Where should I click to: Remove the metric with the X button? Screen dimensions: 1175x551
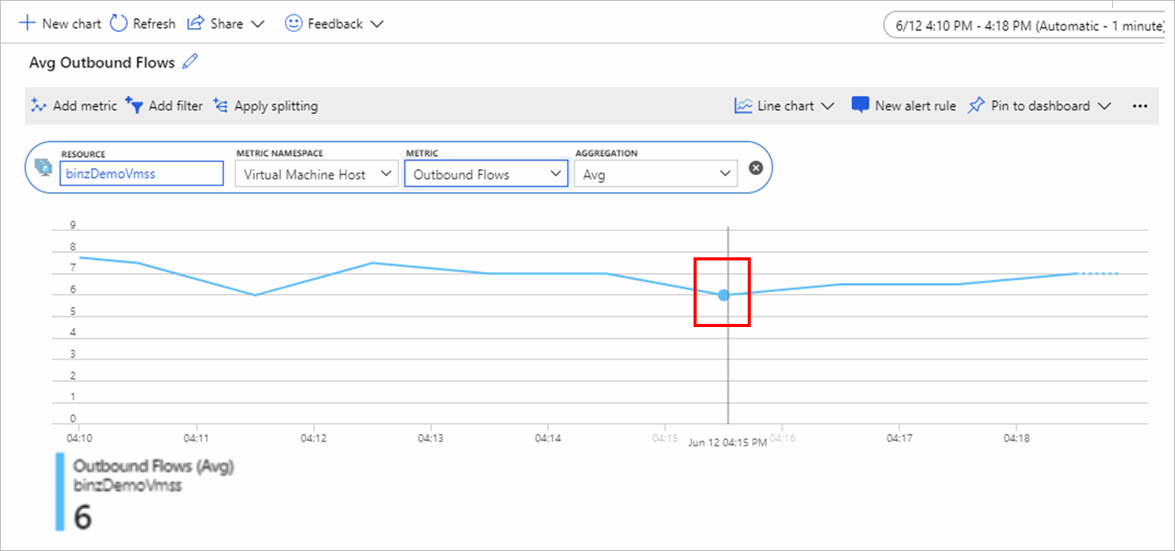click(756, 168)
